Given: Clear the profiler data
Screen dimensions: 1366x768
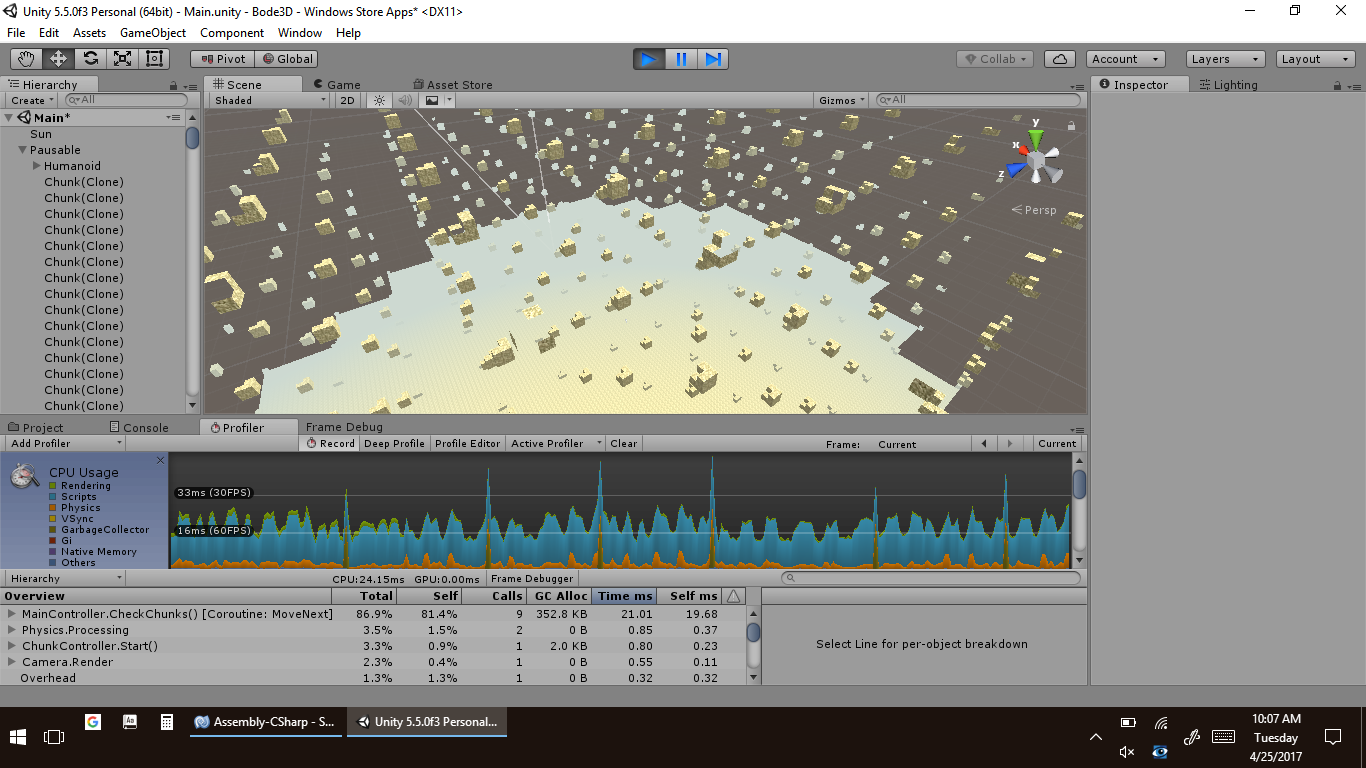Looking at the screenshot, I should pos(624,443).
